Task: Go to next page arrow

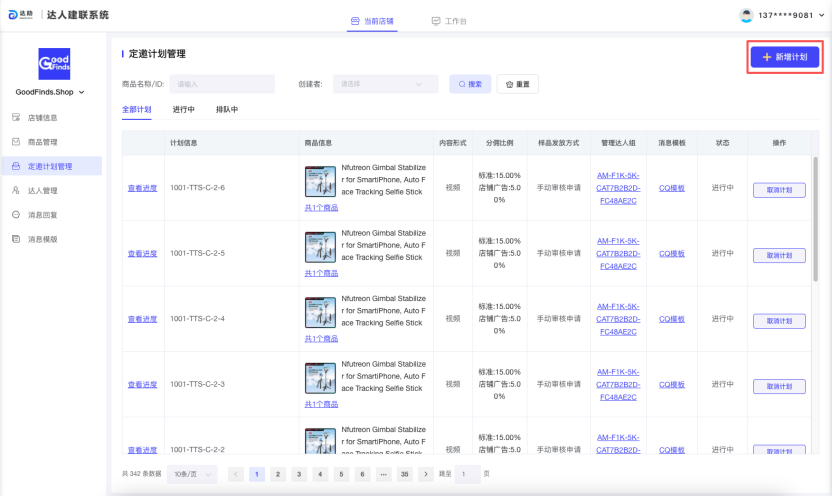Action: pos(427,474)
